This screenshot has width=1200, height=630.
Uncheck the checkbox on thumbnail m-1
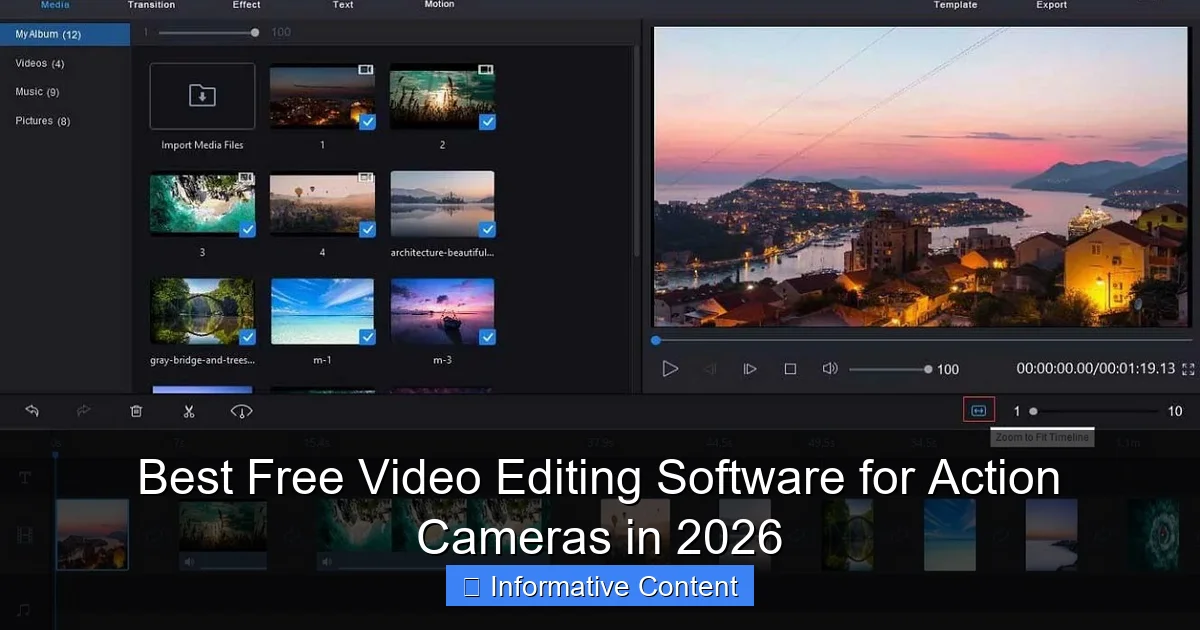[x=367, y=336]
